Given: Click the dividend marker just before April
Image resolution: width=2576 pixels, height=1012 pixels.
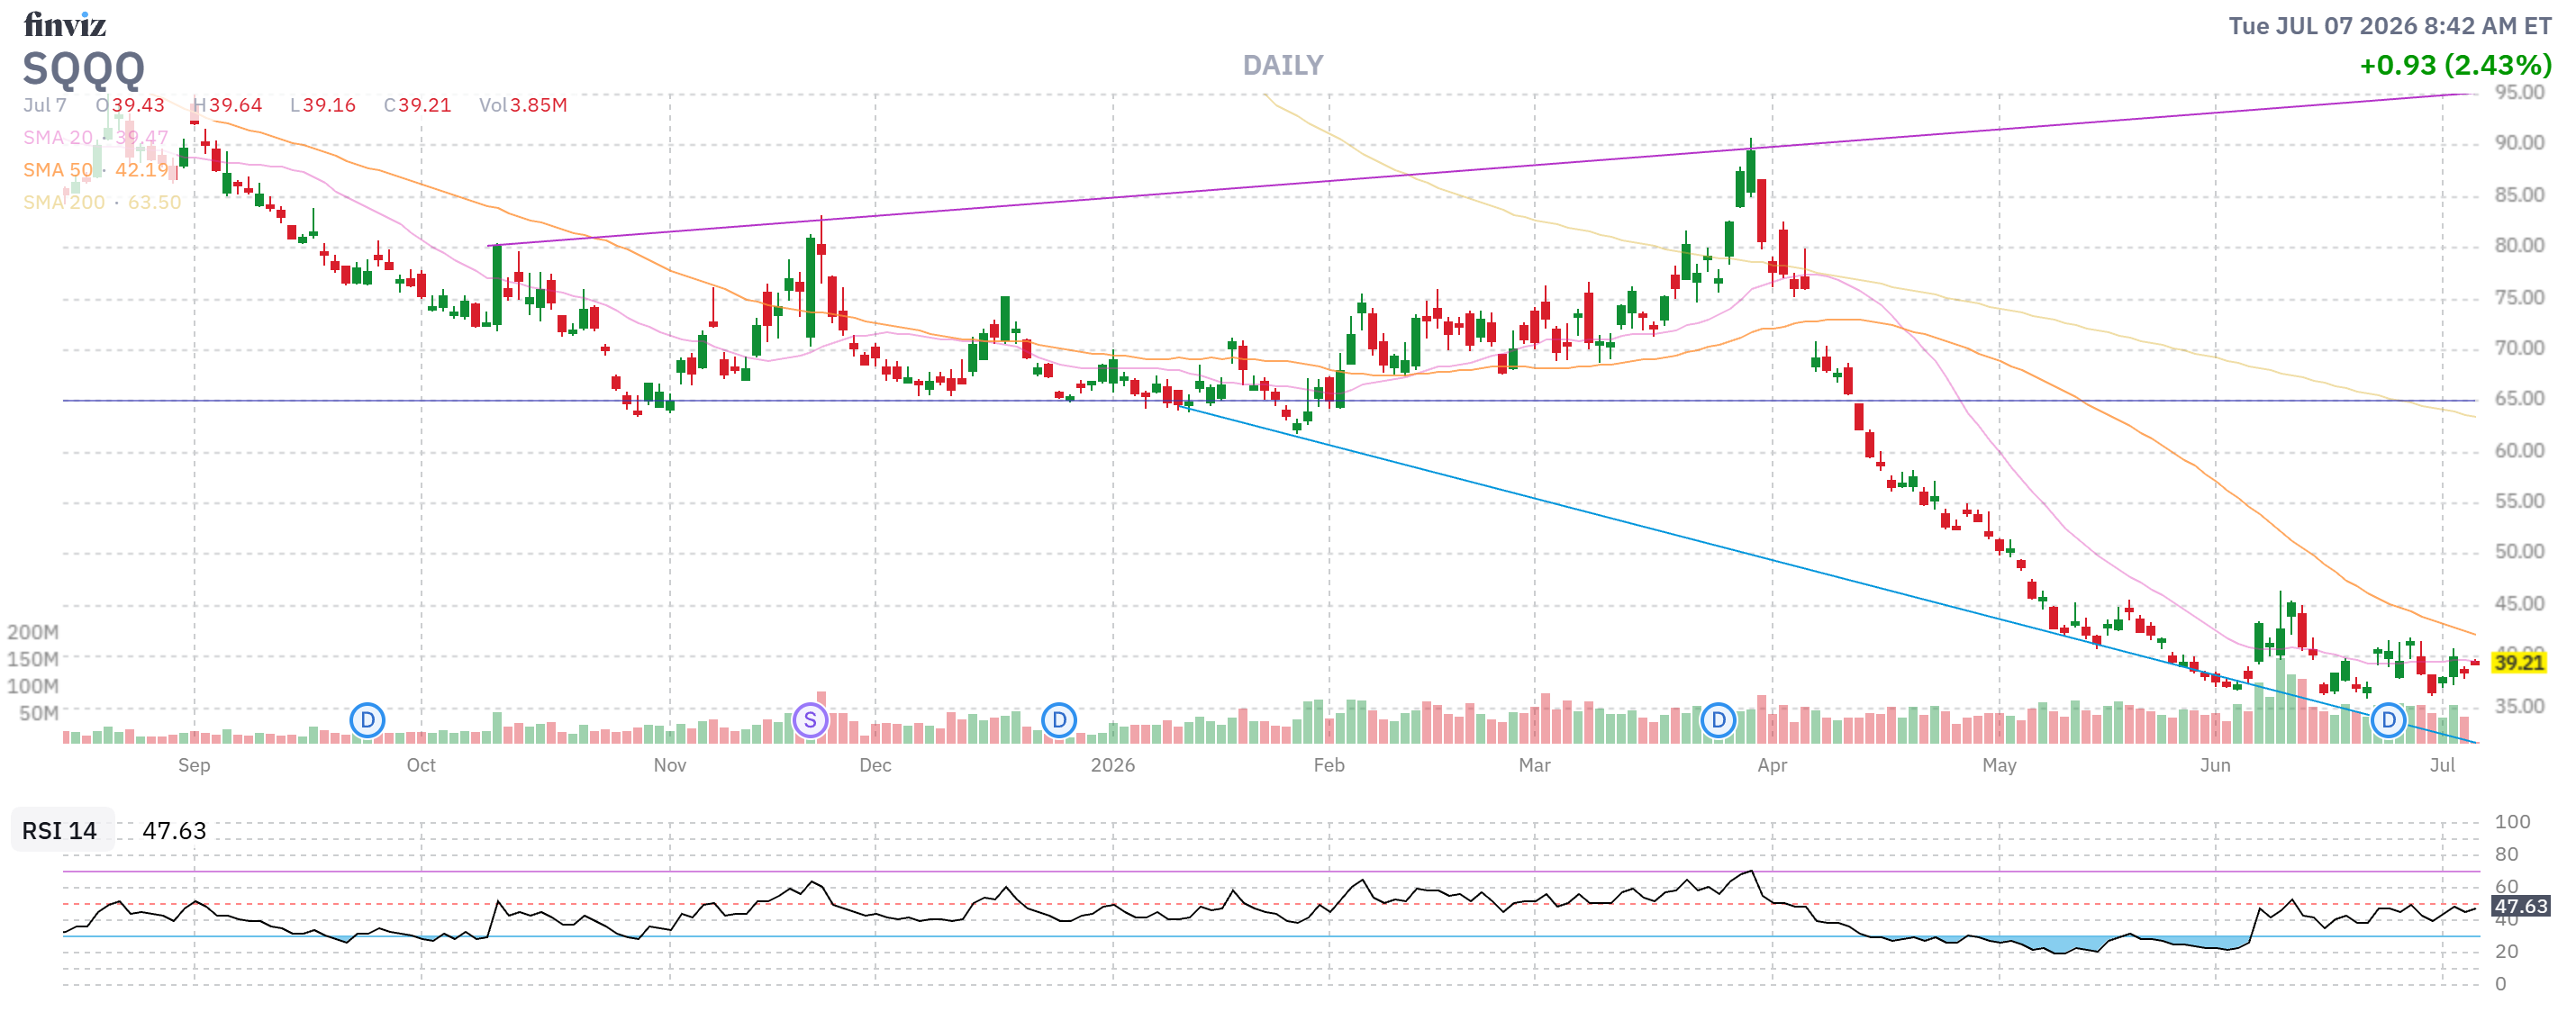Looking at the screenshot, I should (x=1718, y=720).
